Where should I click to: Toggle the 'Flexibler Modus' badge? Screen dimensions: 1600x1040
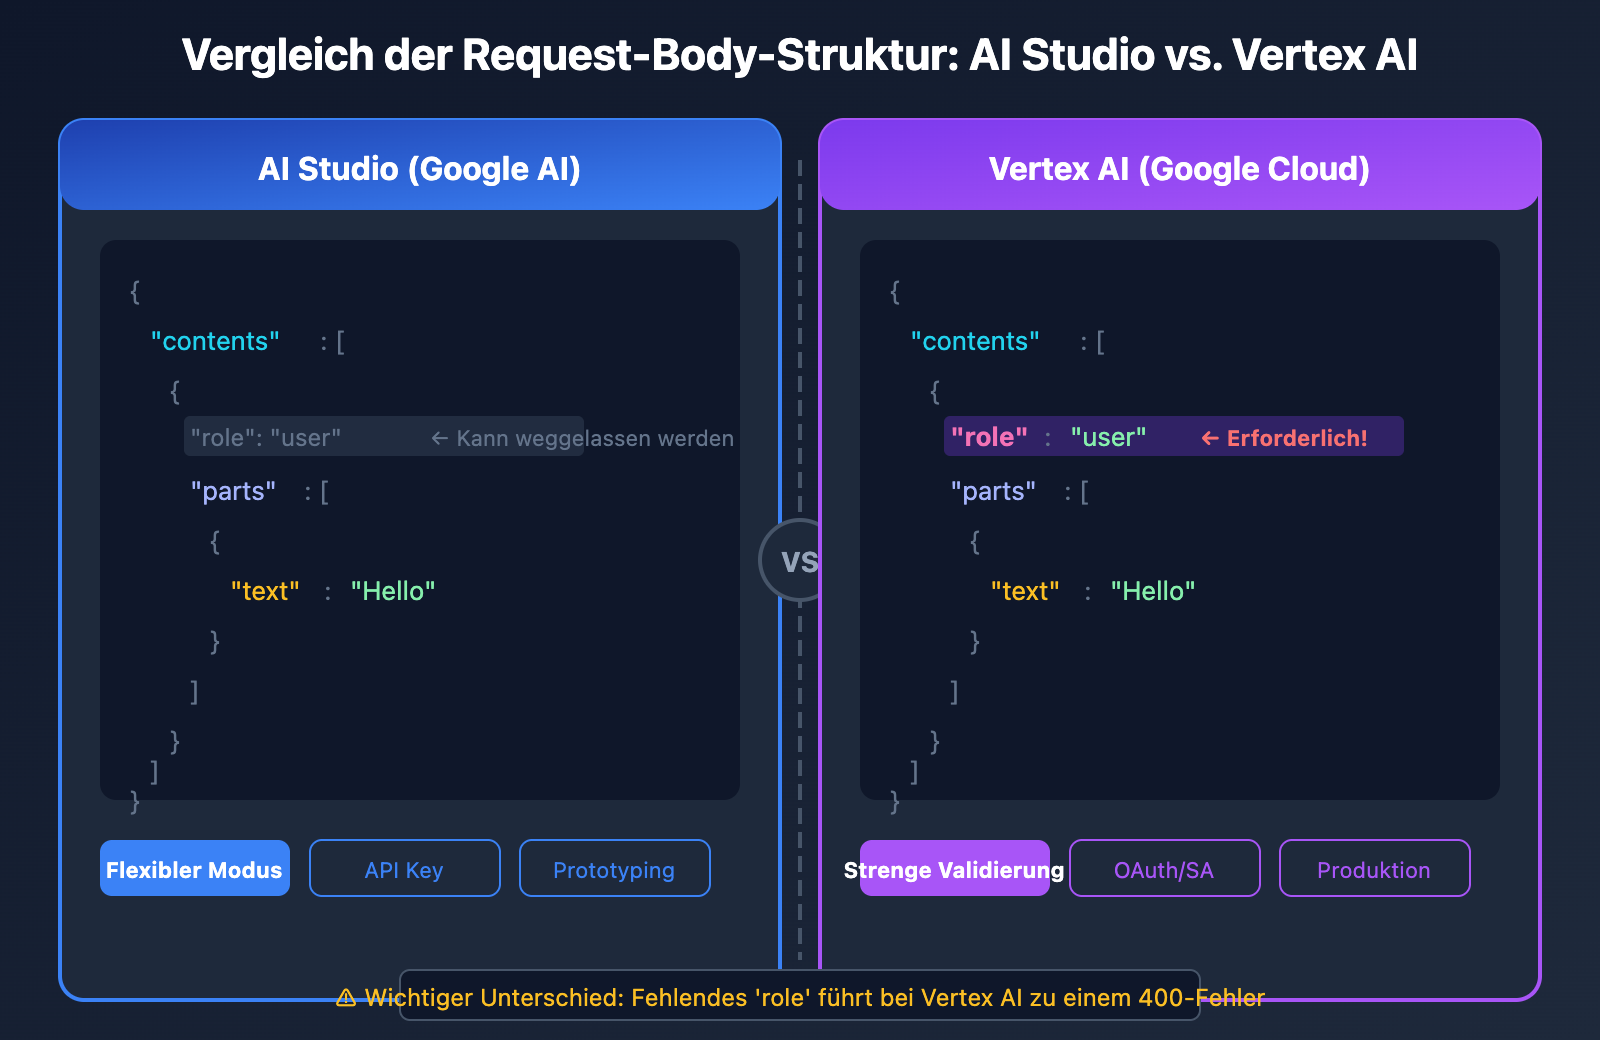pos(194,869)
